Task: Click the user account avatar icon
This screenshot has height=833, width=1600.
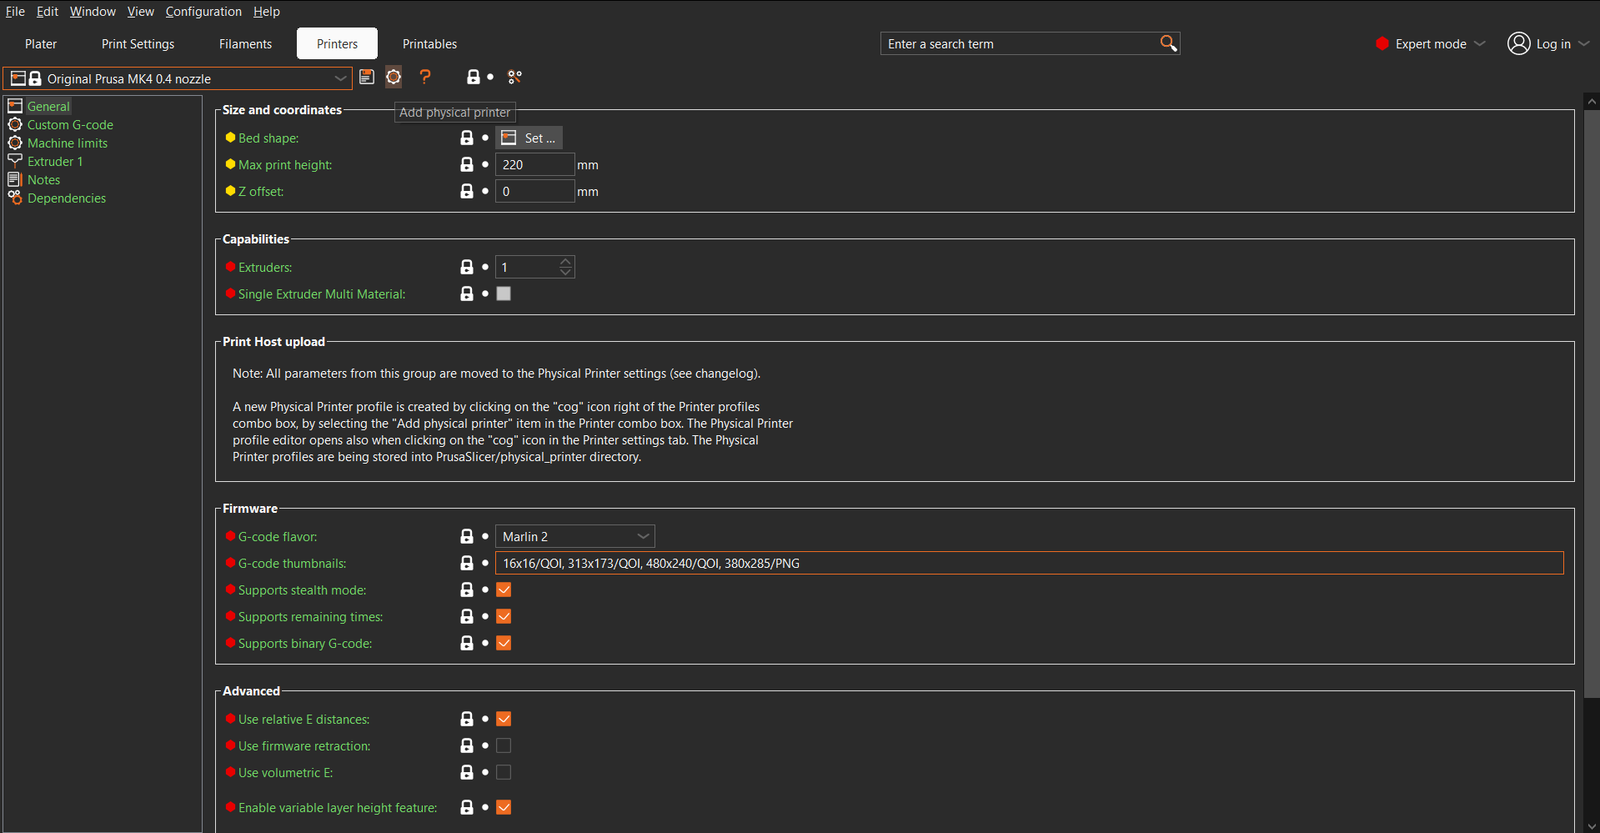Action: 1519,43
